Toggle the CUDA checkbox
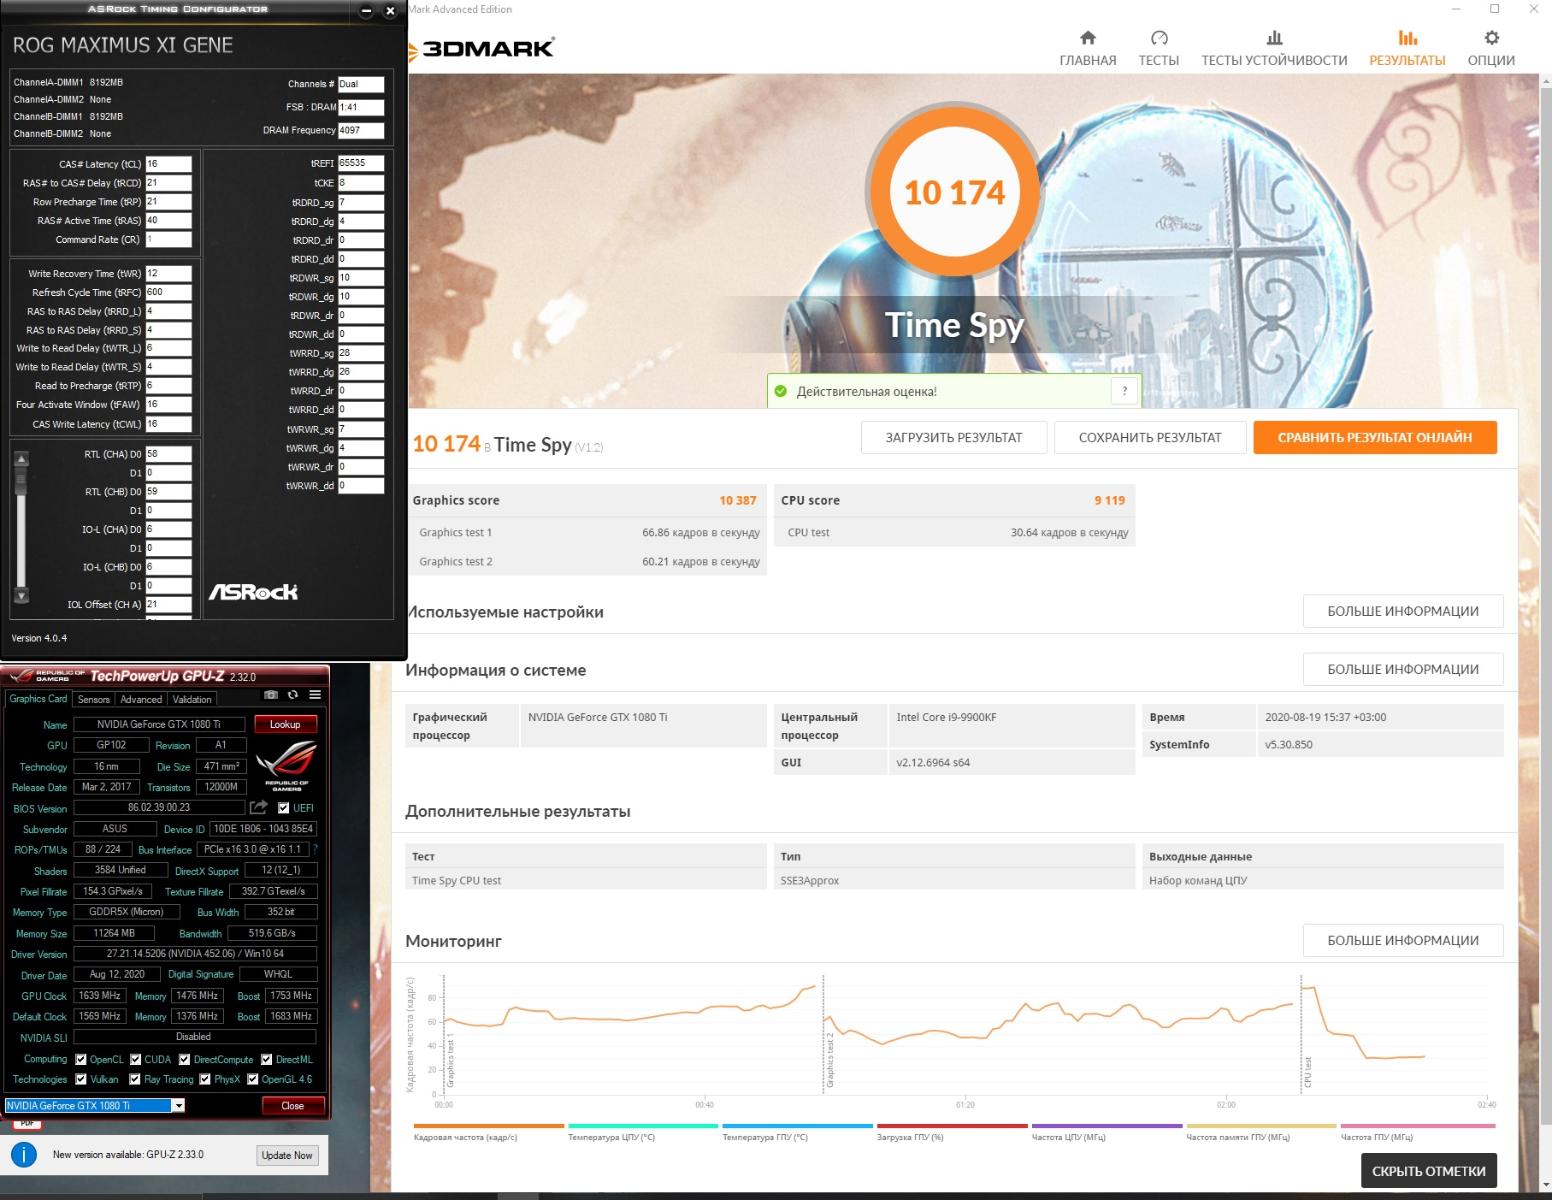The image size is (1552, 1200). 135,1059
